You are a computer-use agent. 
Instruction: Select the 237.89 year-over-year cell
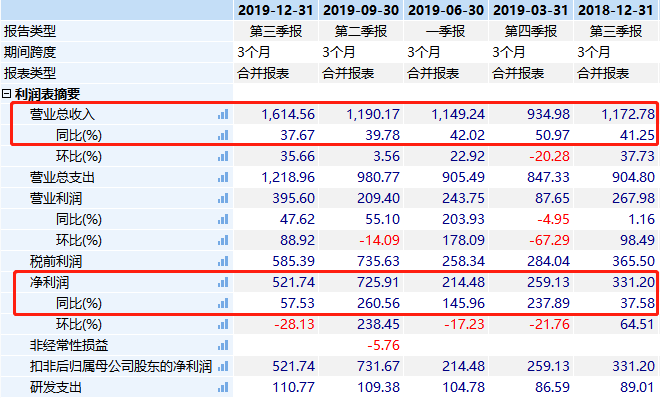click(x=548, y=304)
